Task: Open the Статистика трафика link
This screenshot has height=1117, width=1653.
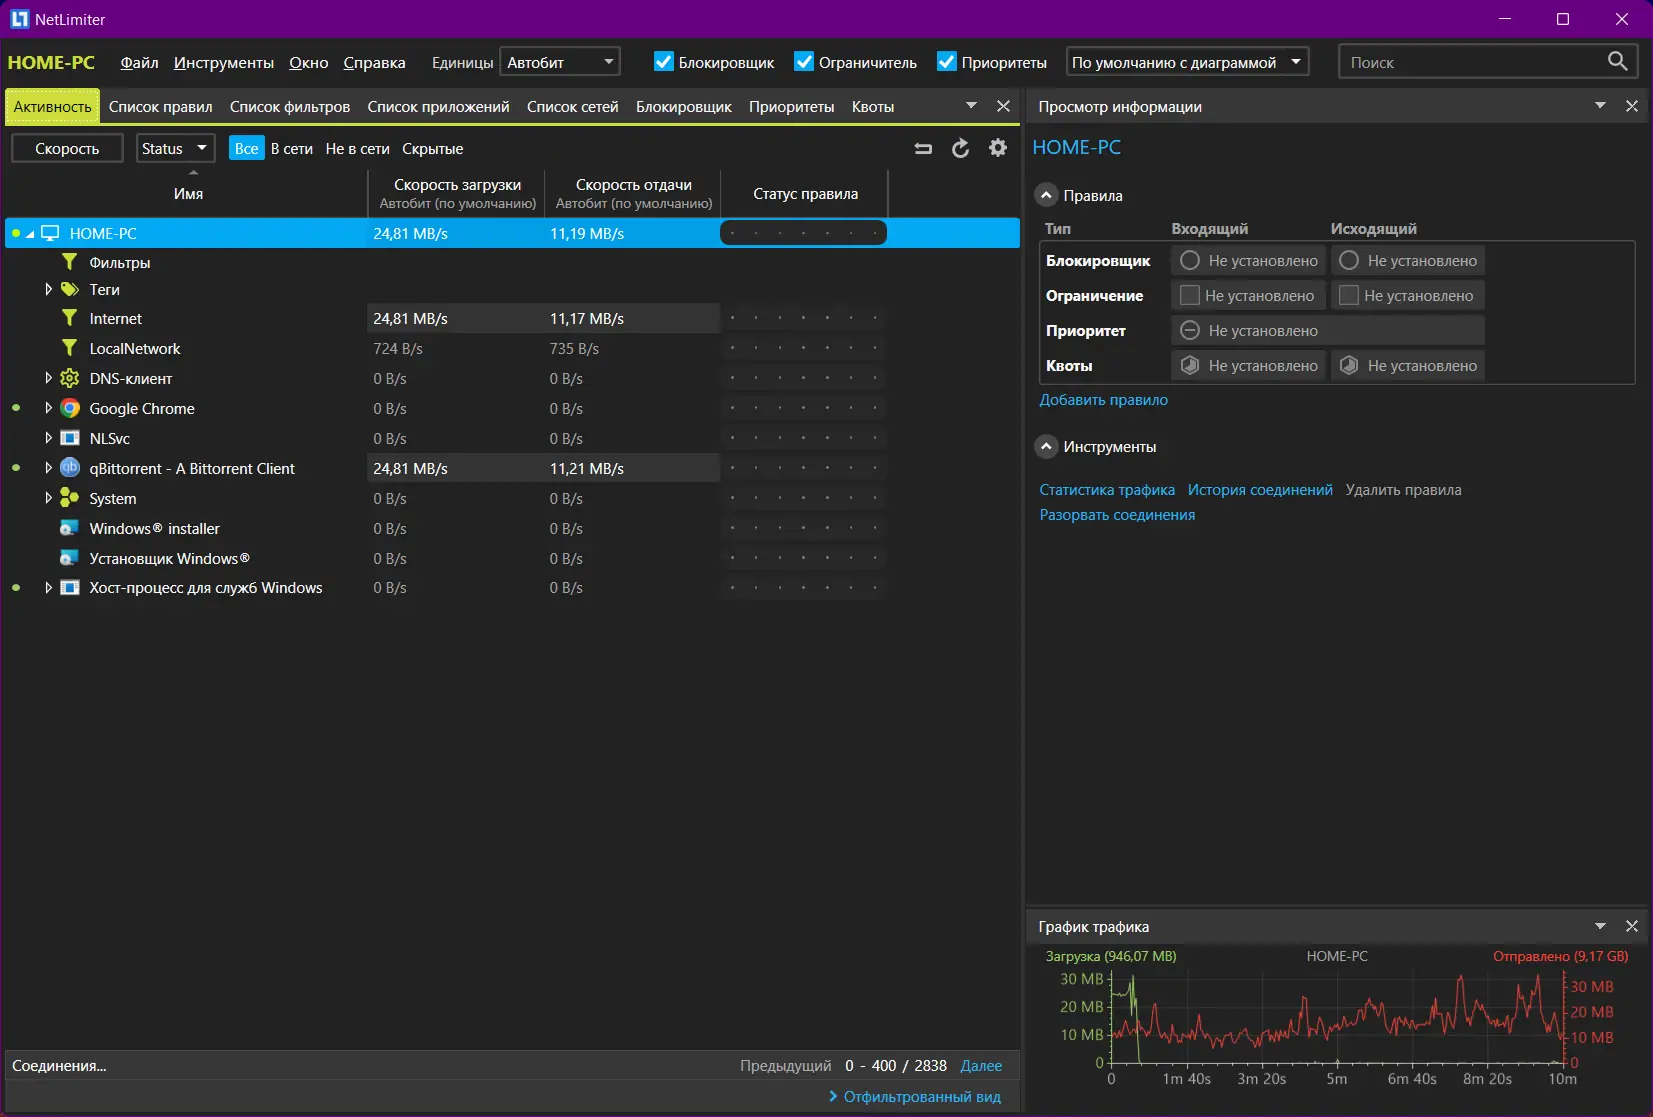Action: pos(1106,489)
